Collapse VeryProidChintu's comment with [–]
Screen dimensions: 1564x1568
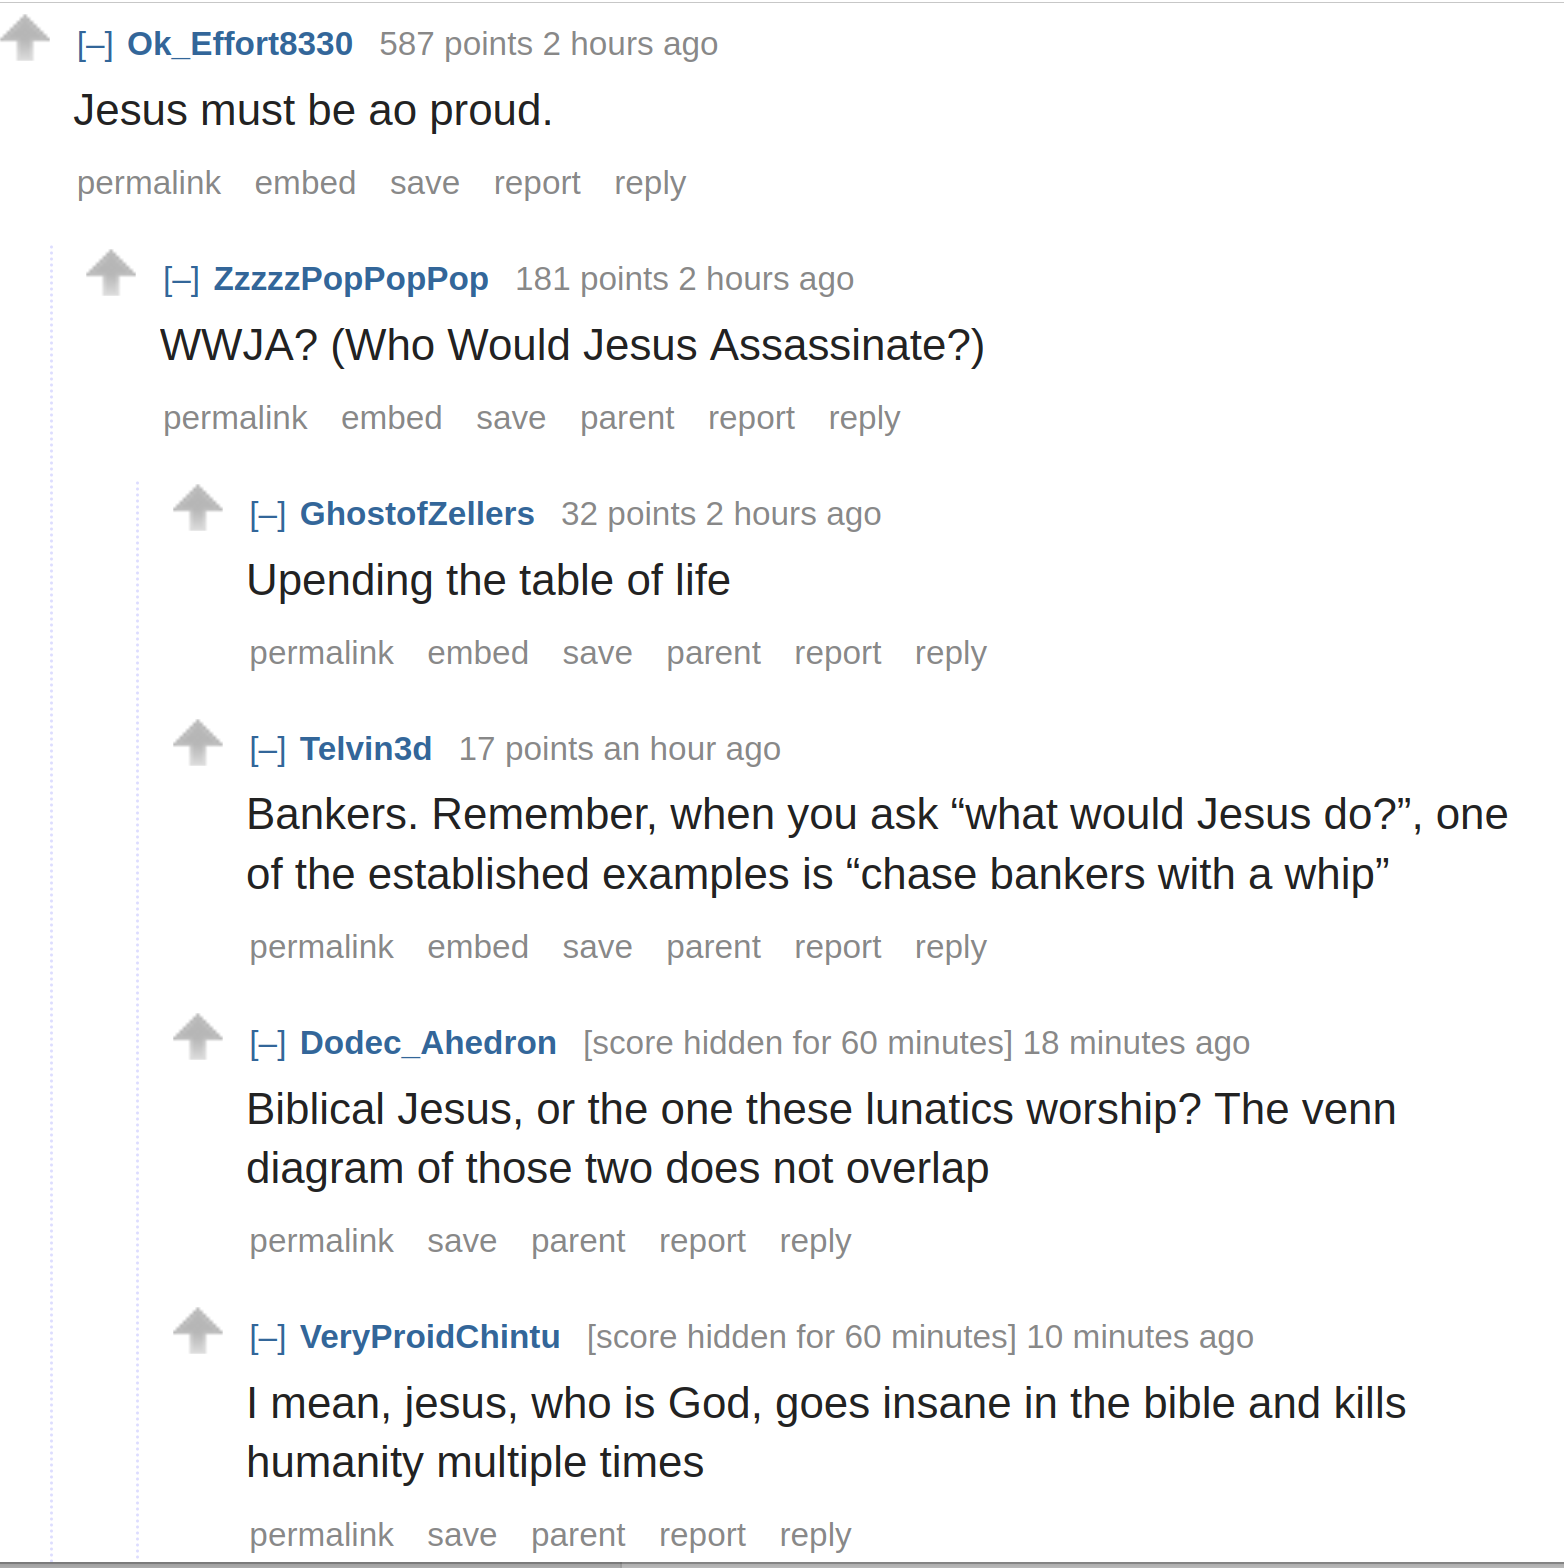pos(268,1338)
